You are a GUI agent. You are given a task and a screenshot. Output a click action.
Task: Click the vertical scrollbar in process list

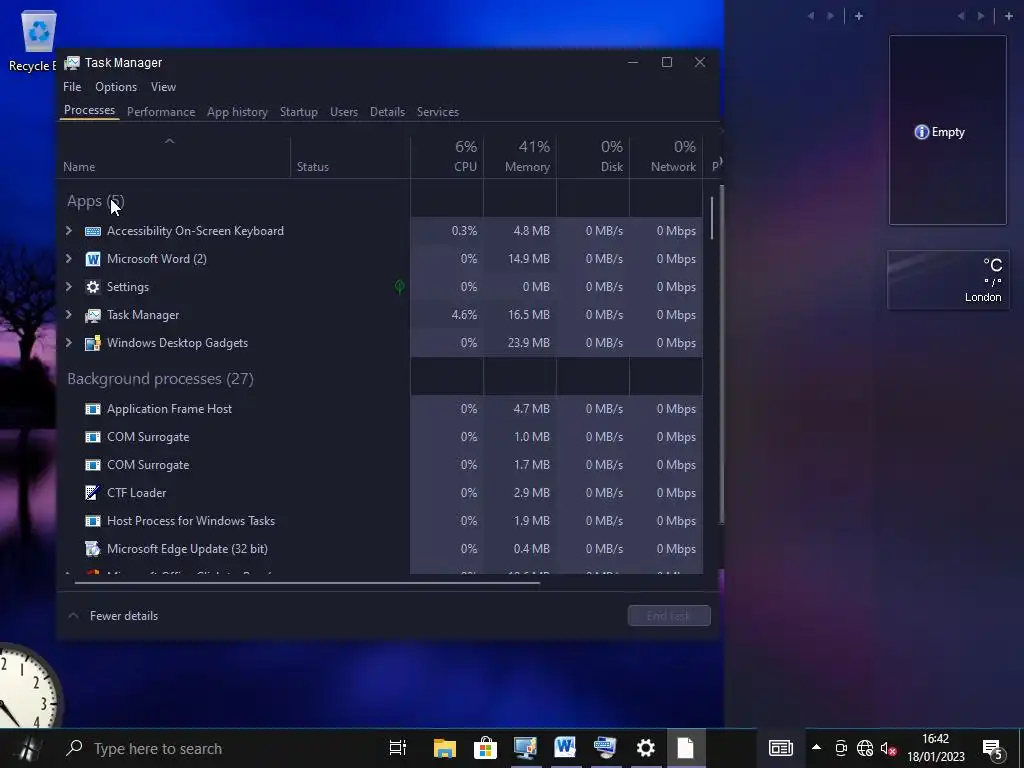pyautogui.click(x=712, y=218)
